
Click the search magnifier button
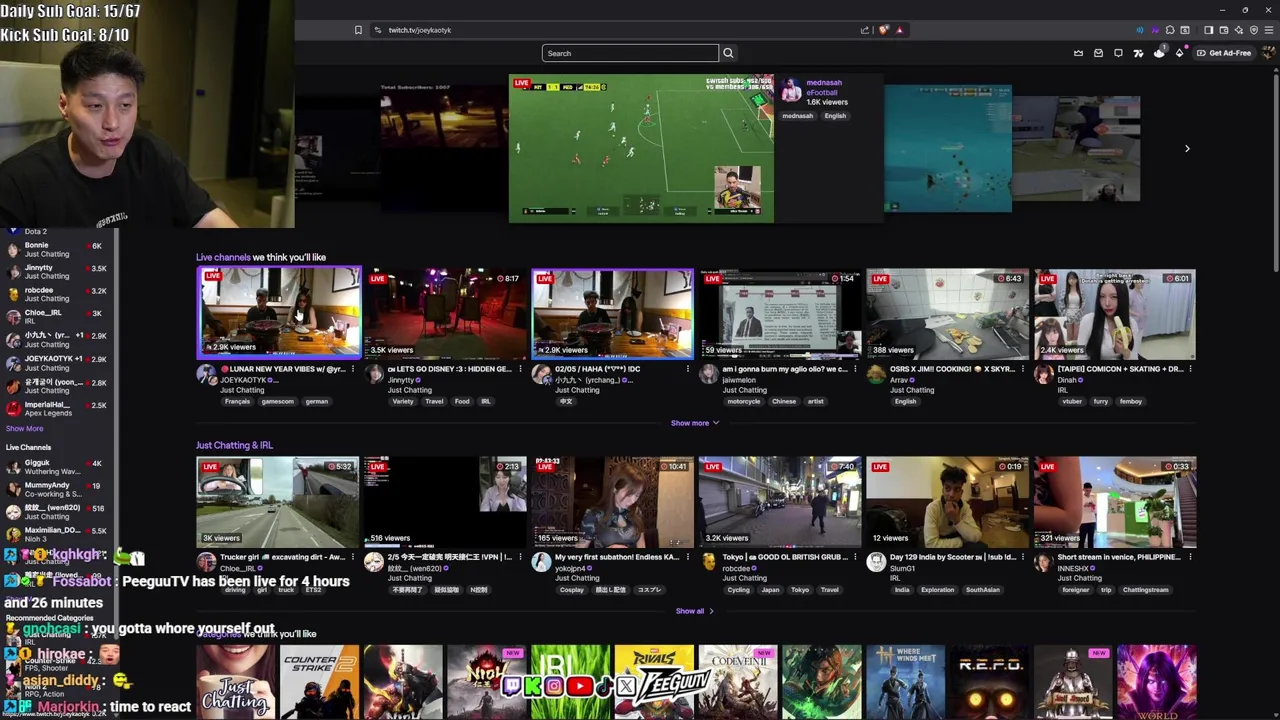(x=728, y=53)
